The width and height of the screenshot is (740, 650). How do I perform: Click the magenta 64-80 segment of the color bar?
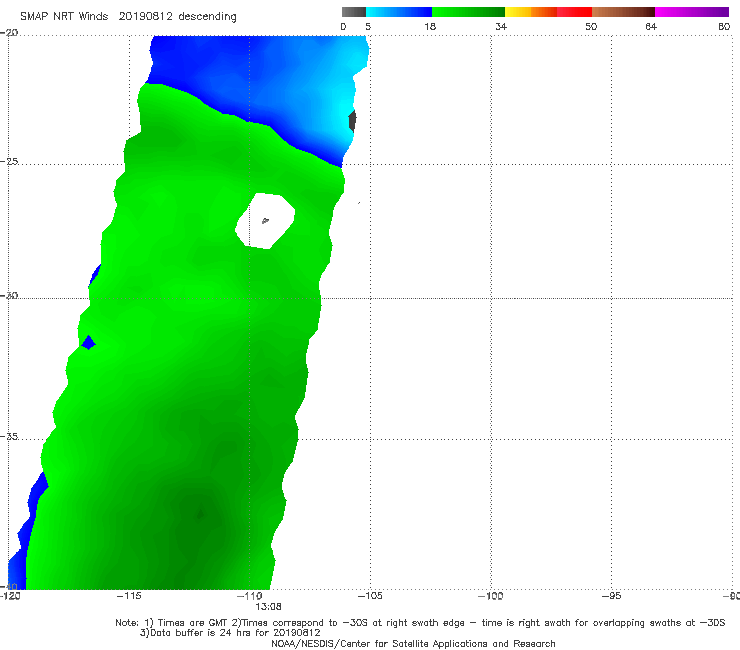click(692, 12)
